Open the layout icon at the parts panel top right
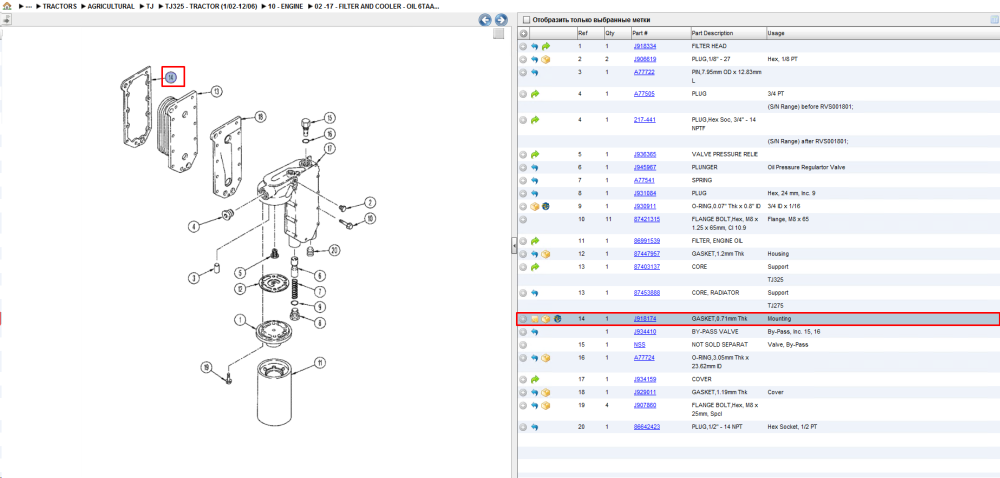This screenshot has width=1000, height=478. (x=994, y=20)
